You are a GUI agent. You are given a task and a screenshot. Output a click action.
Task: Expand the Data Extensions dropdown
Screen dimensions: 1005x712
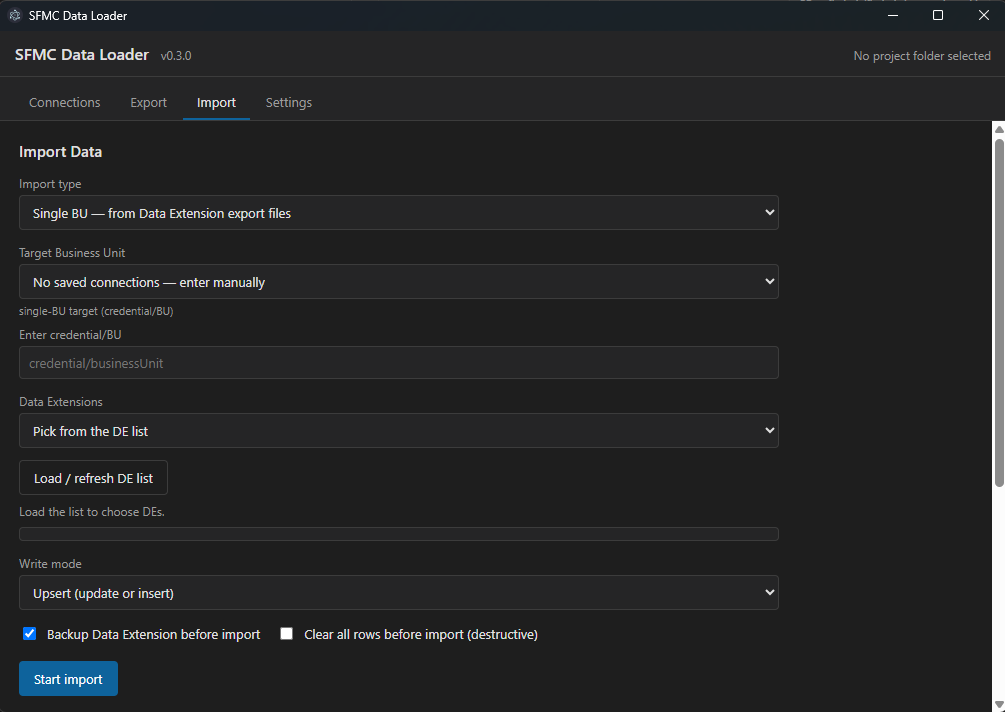(x=399, y=431)
